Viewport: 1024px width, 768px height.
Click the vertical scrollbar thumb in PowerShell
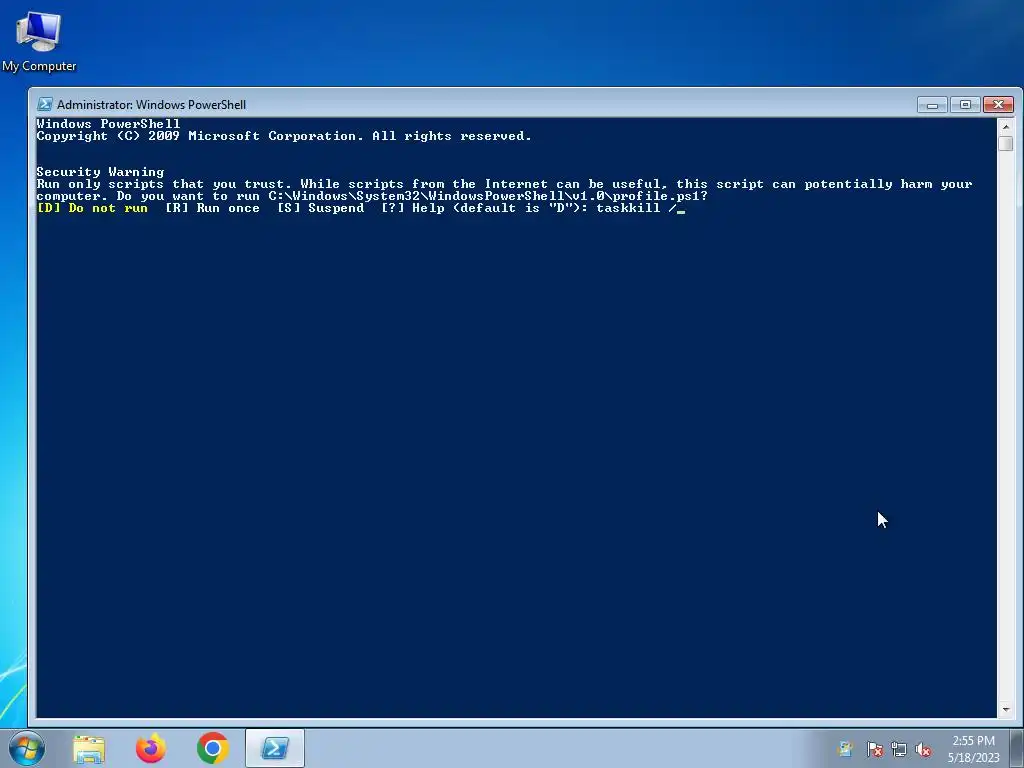click(x=1006, y=144)
